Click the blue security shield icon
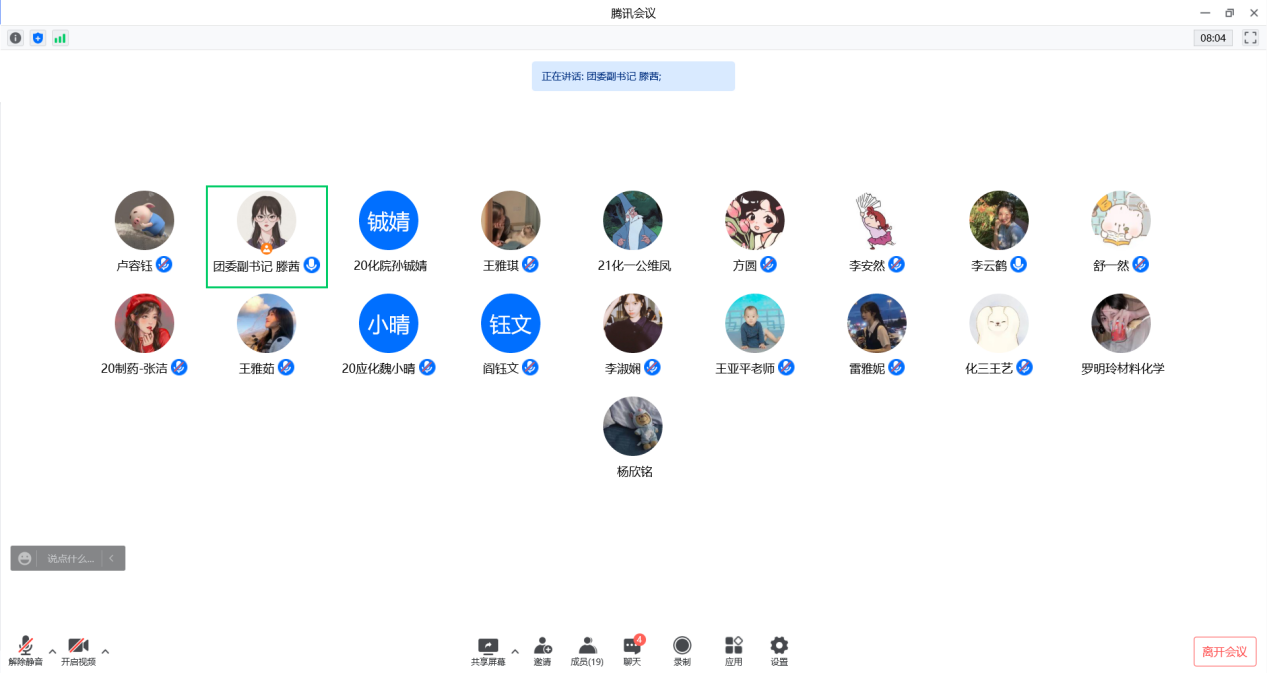1267x673 pixels. coord(38,38)
